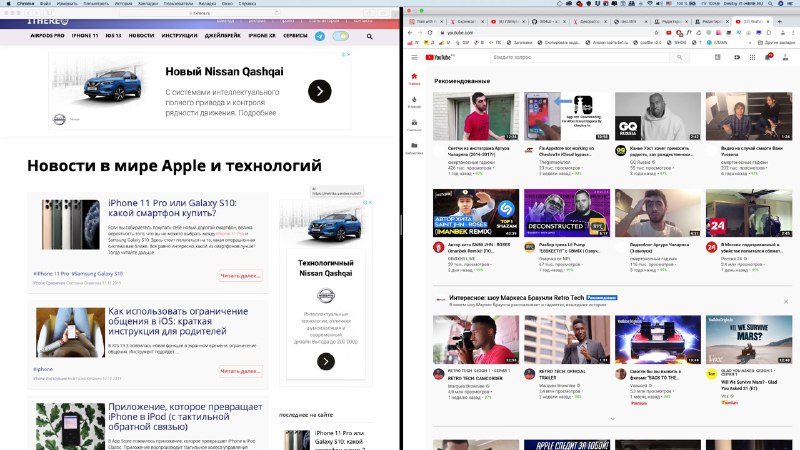Open Chrome three-dot menu in YouTube window

pyautogui.click(x=792, y=33)
